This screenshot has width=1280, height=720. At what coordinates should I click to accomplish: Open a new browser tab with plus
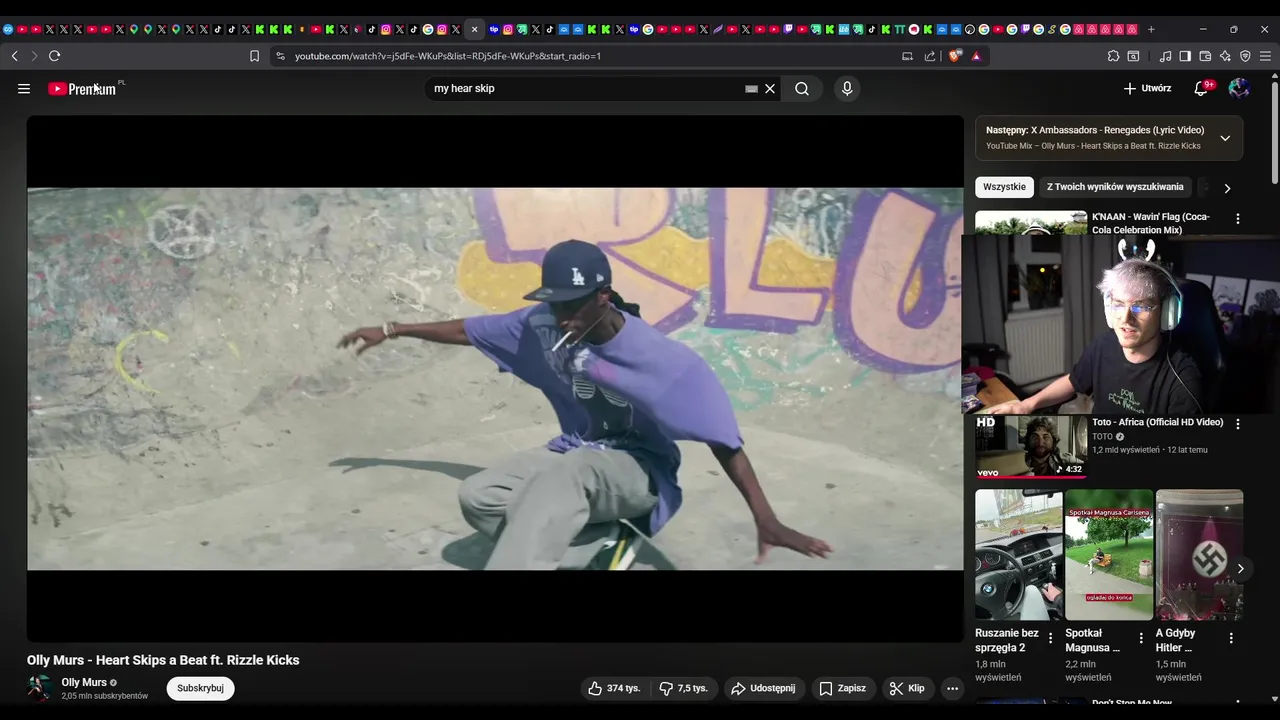click(x=1151, y=29)
